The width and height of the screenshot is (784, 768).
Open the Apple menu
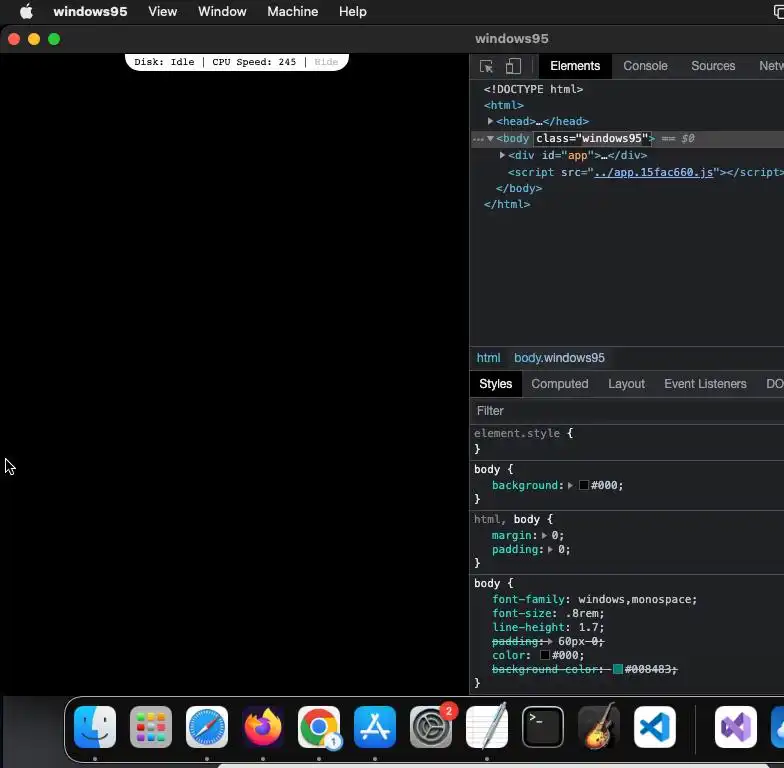[x=26, y=11]
